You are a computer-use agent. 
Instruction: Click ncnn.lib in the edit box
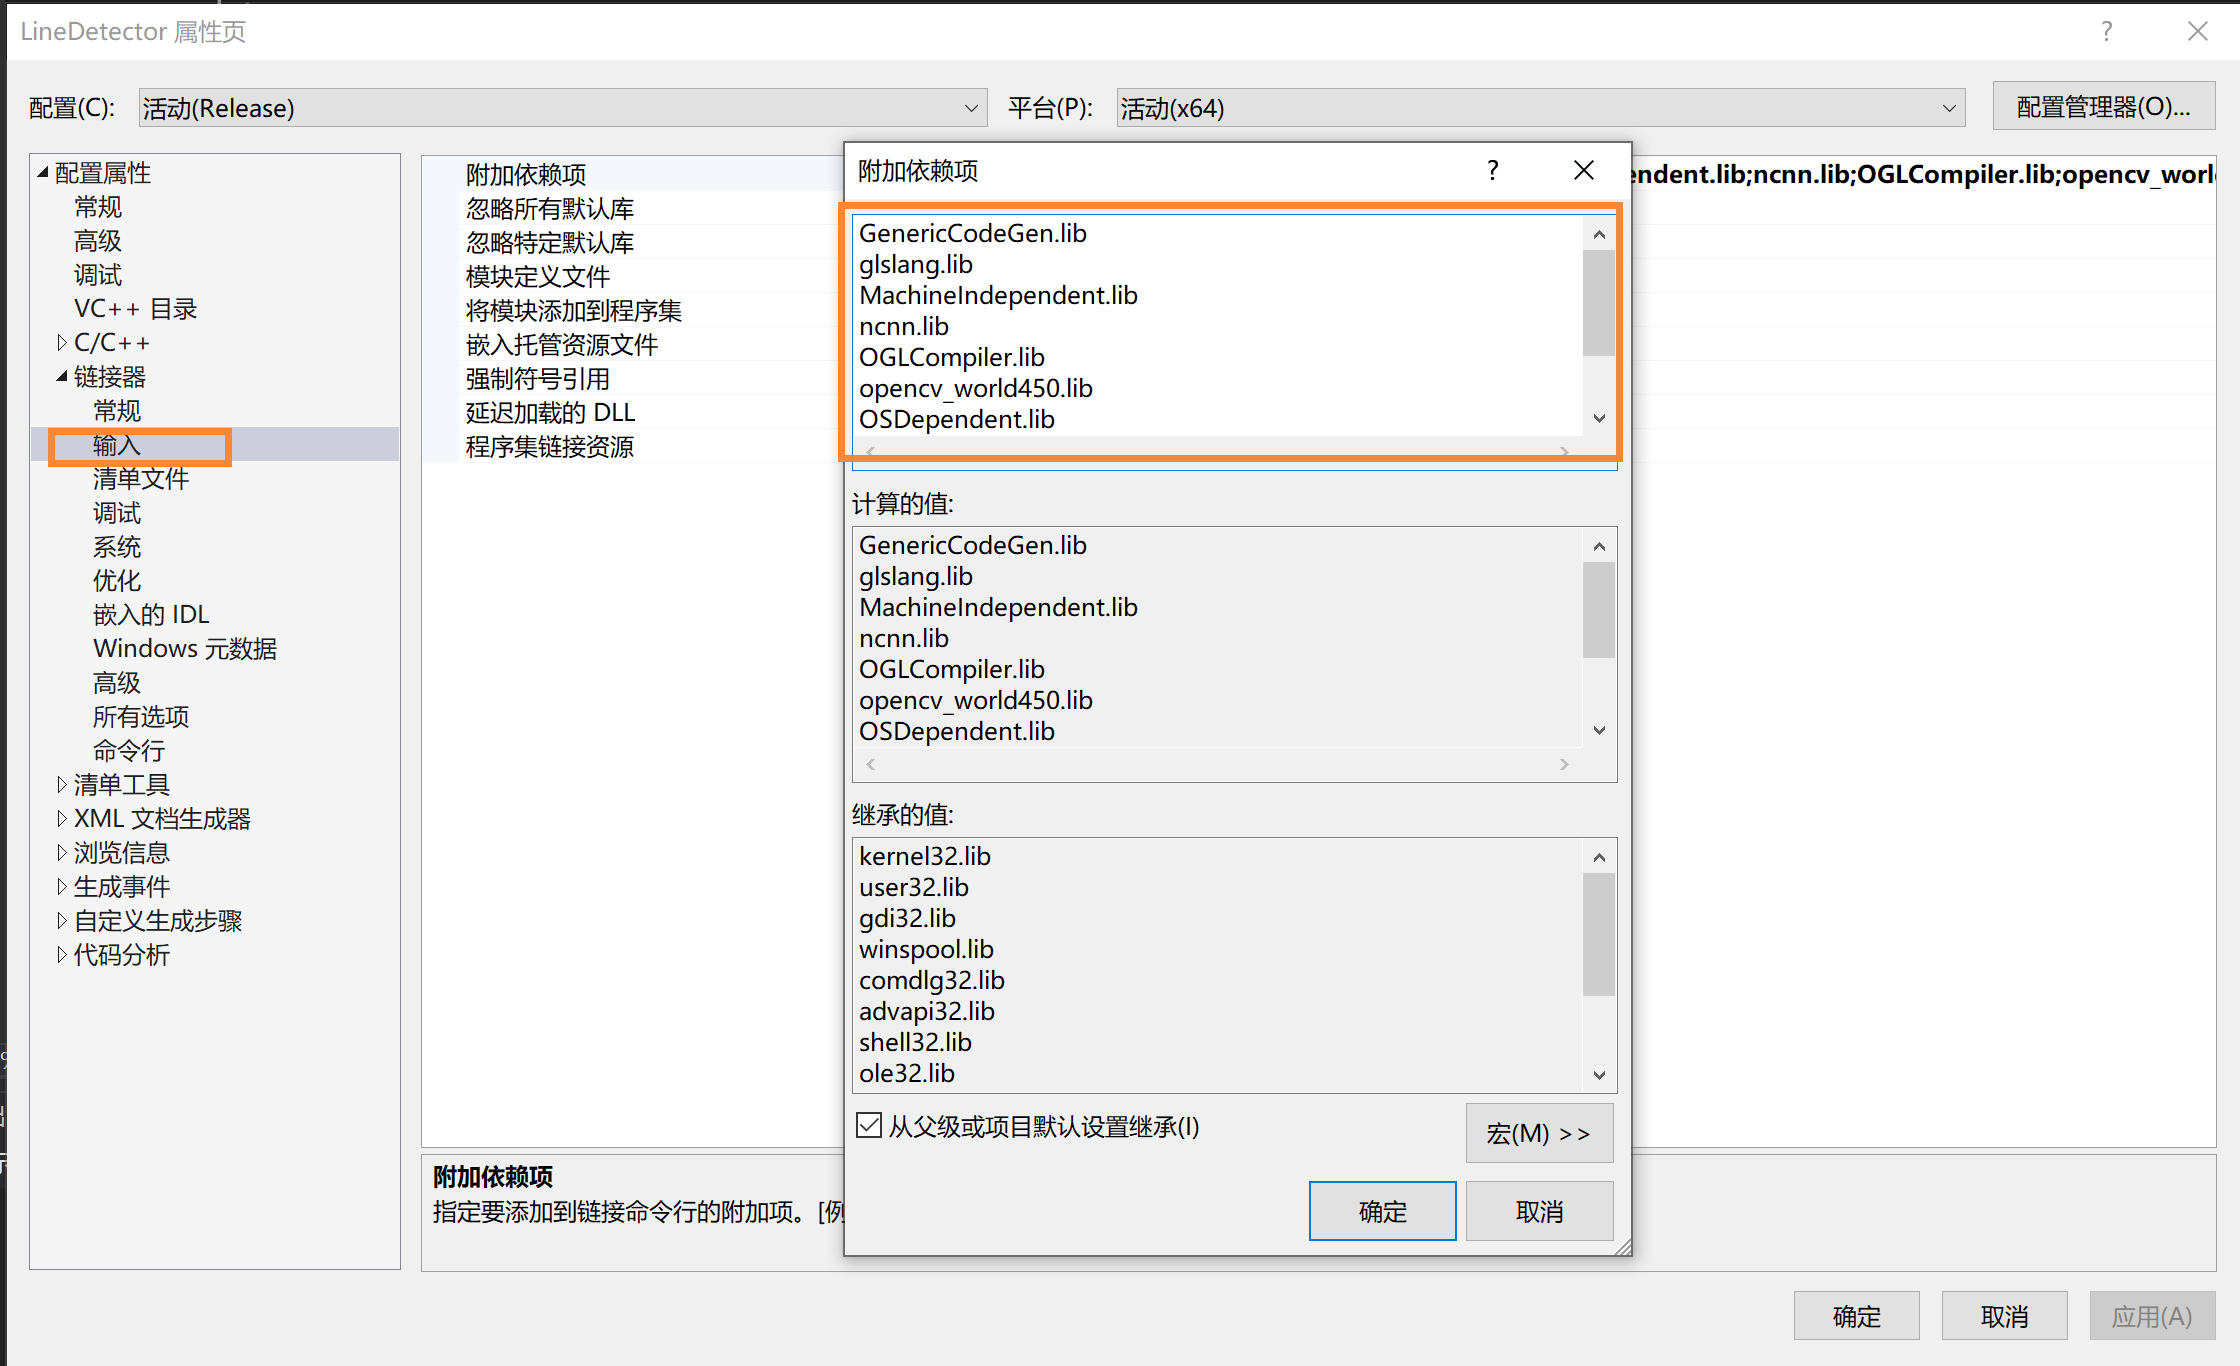904,326
